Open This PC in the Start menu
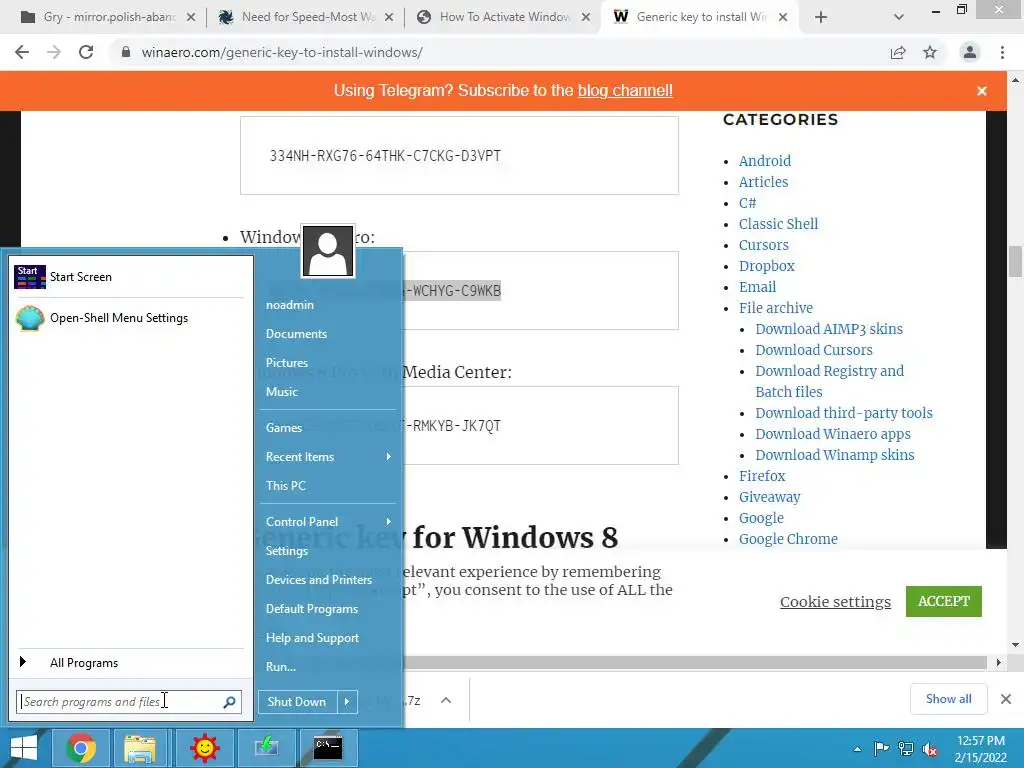 click(x=285, y=486)
